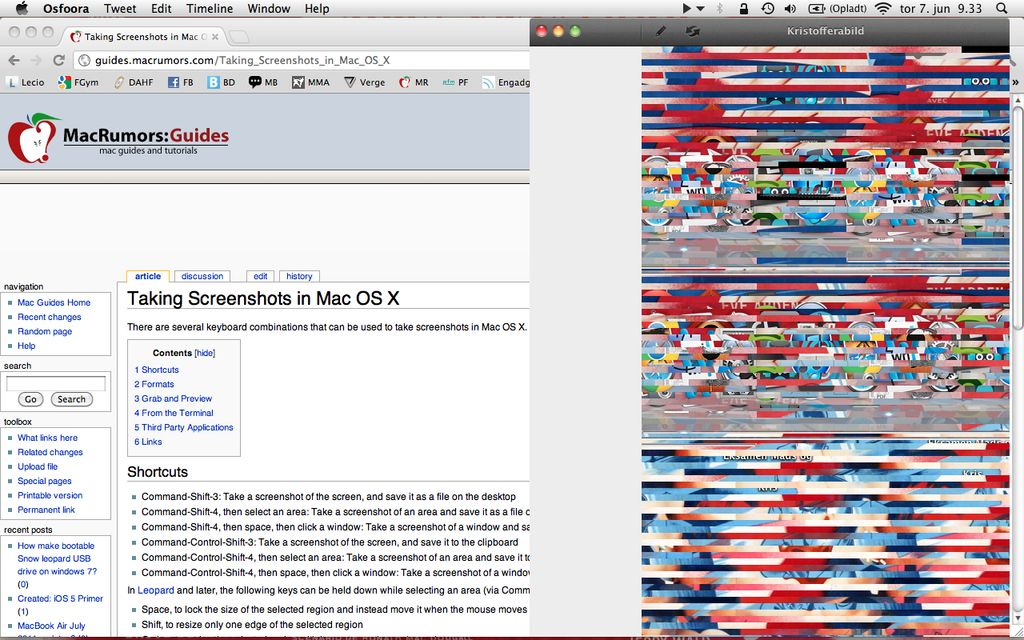The height and width of the screenshot is (640, 1024).
Task: Open the Verge bookmark
Action: click(364, 82)
